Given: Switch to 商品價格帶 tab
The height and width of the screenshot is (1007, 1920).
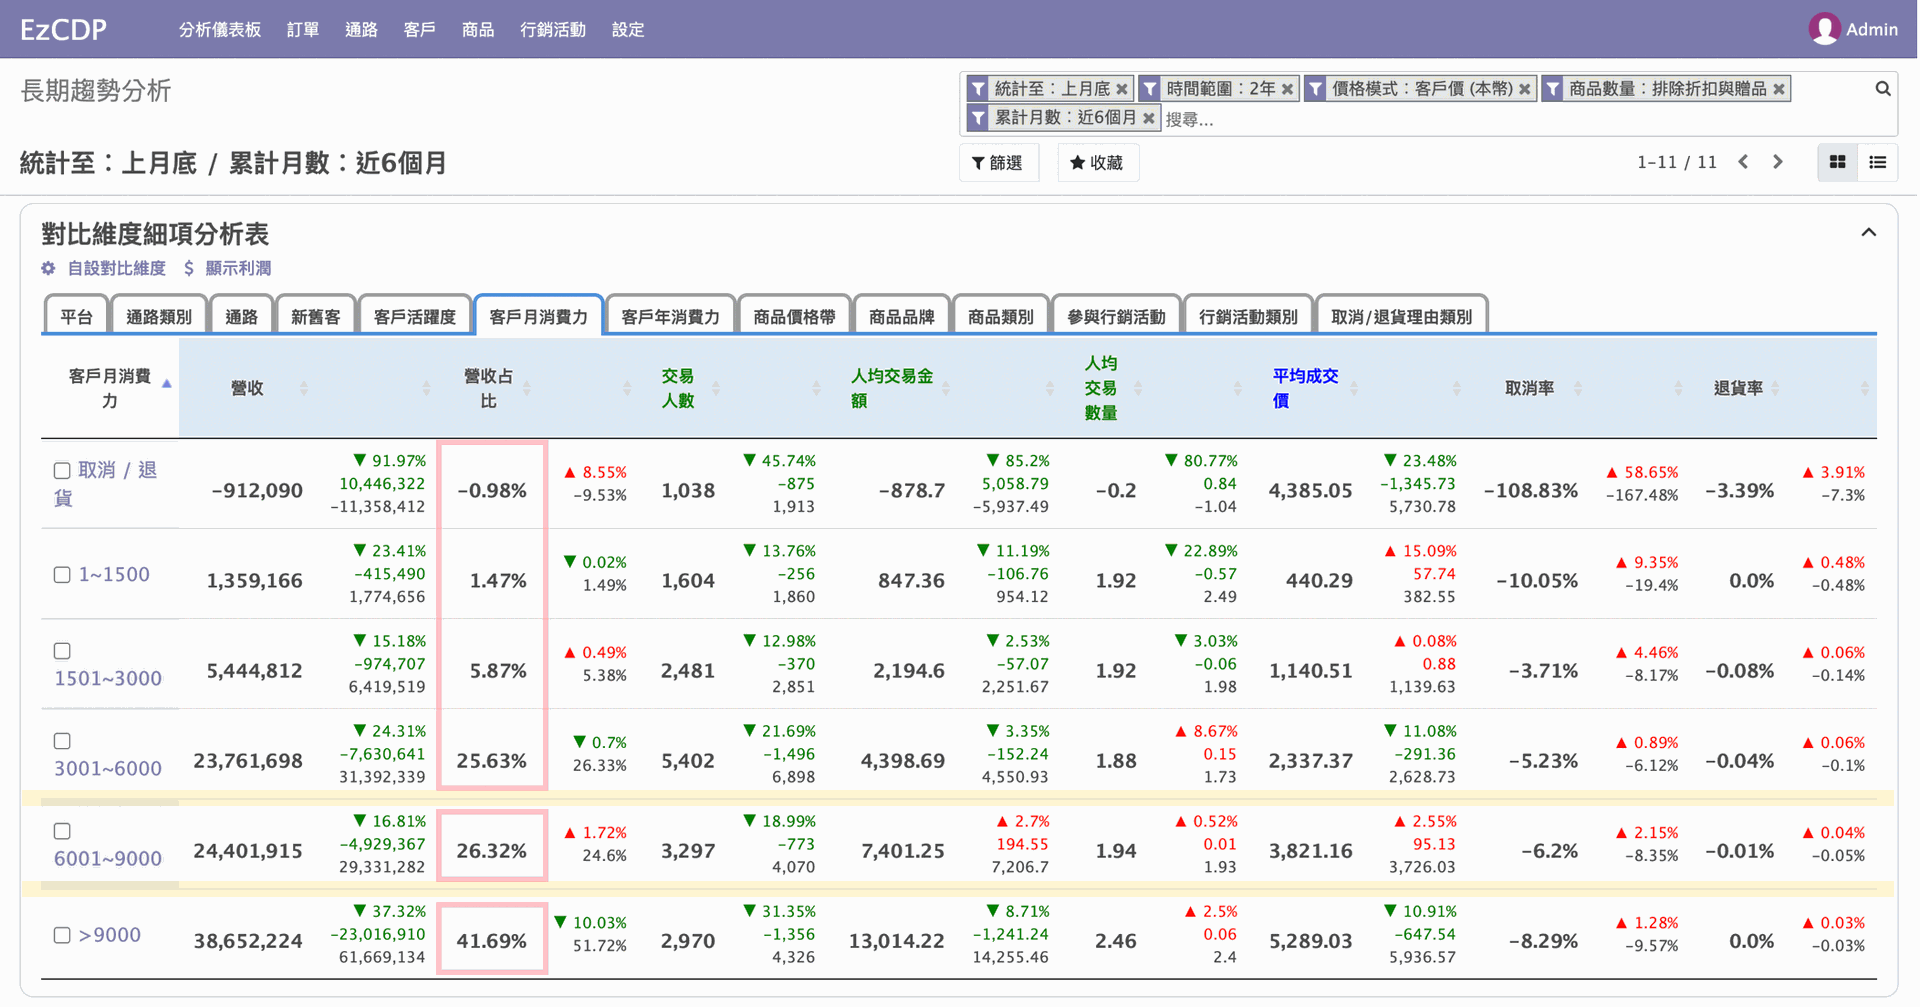Looking at the screenshot, I should pos(794,316).
